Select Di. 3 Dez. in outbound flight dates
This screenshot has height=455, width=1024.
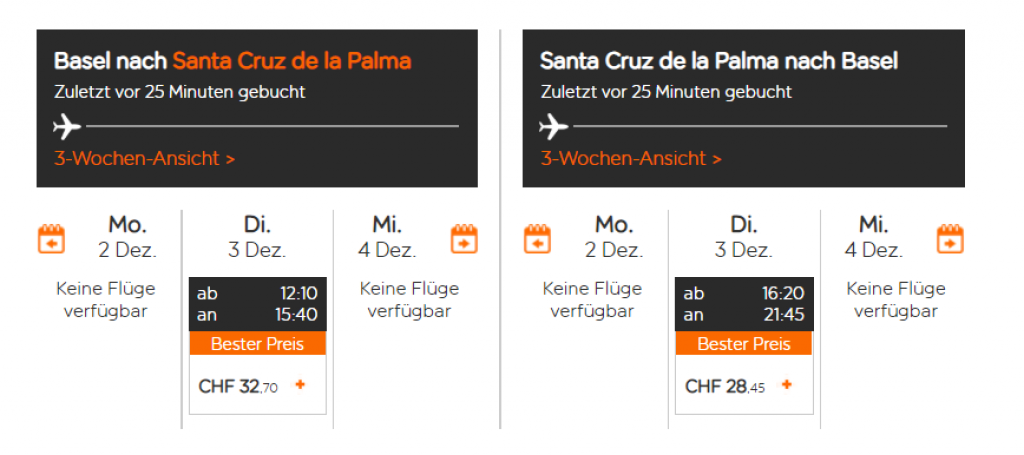258,236
